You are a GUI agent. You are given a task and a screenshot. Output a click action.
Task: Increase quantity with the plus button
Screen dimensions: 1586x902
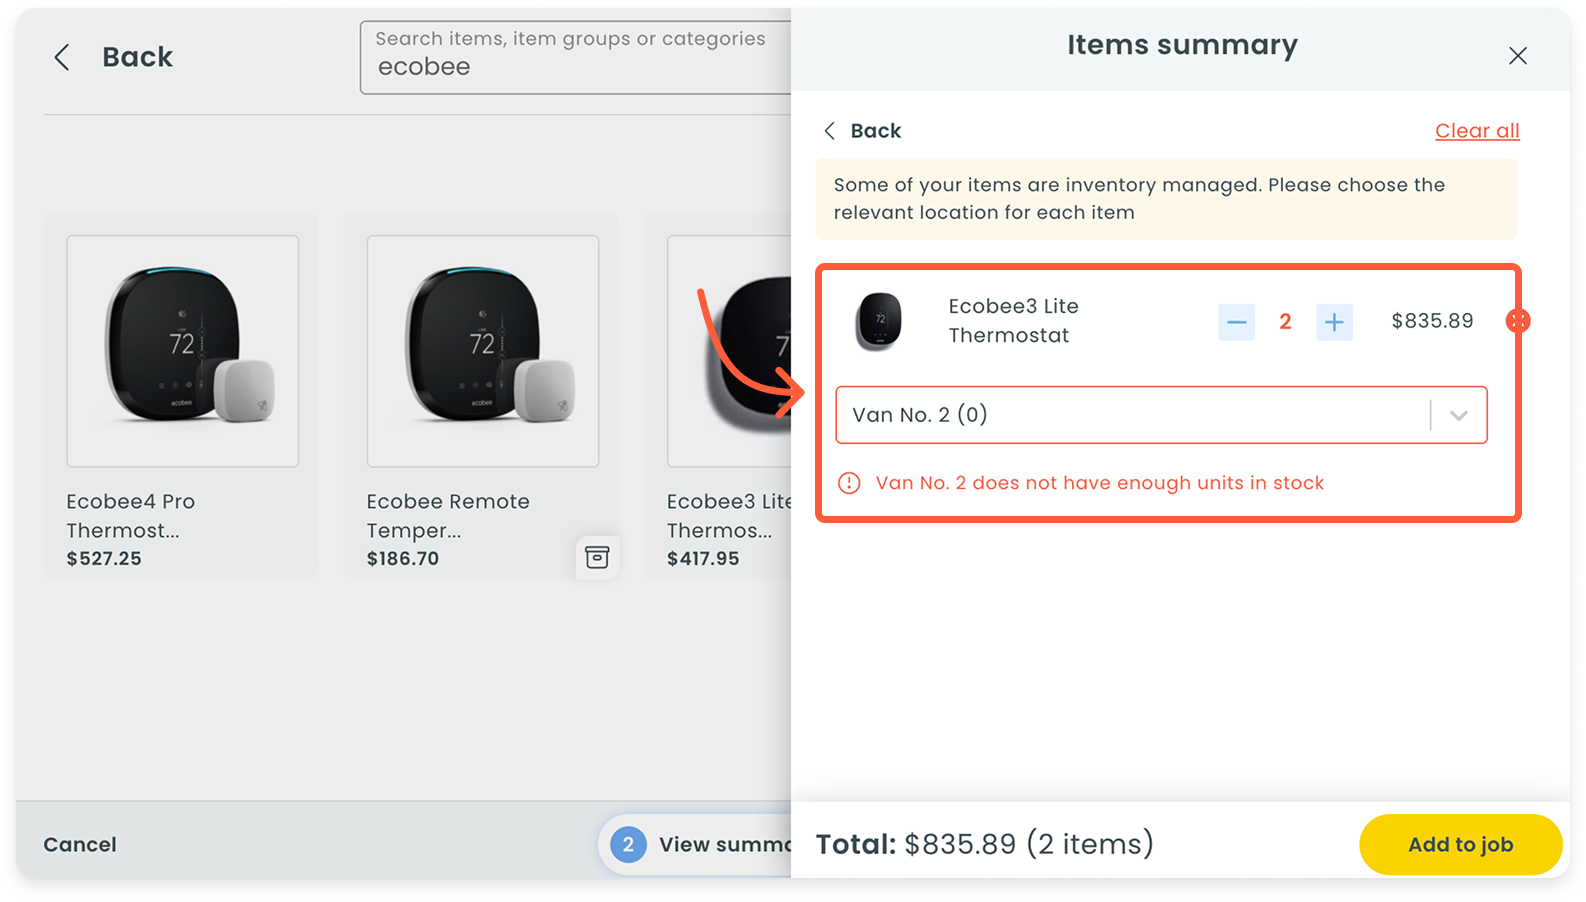coord(1334,322)
